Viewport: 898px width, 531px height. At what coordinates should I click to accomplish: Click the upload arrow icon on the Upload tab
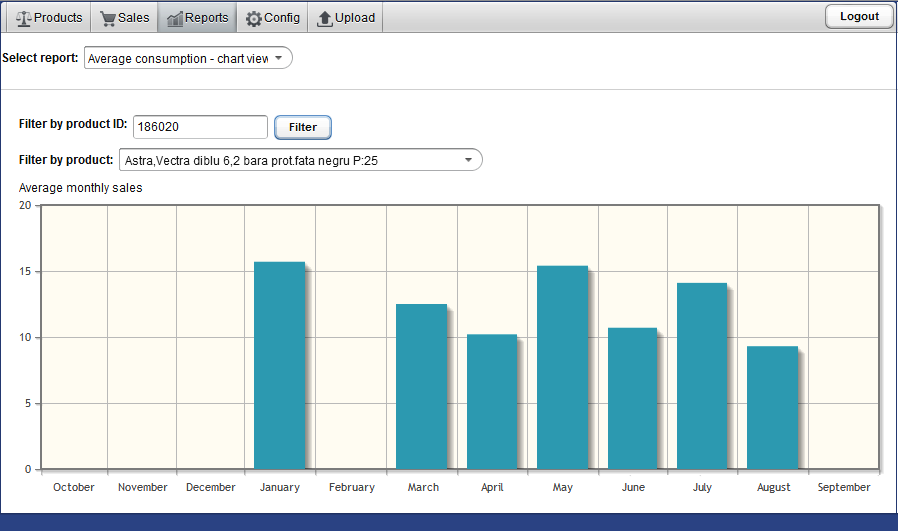pyautogui.click(x=325, y=18)
